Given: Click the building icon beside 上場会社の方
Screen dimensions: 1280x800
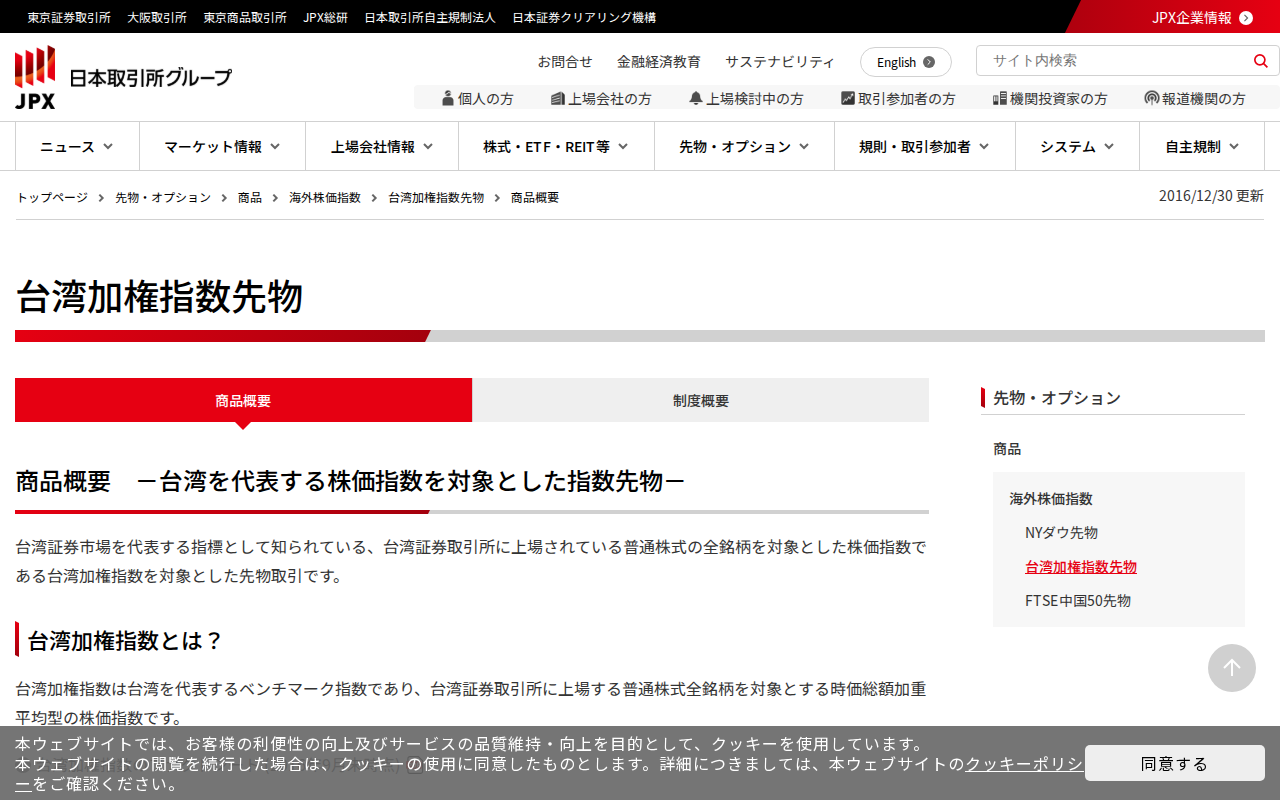Looking at the screenshot, I should (x=558, y=98).
